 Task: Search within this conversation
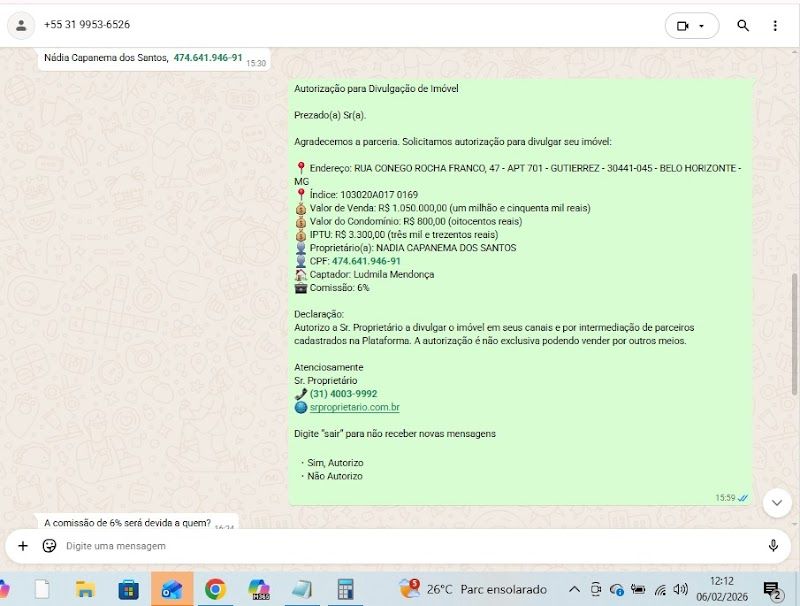pos(743,26)
